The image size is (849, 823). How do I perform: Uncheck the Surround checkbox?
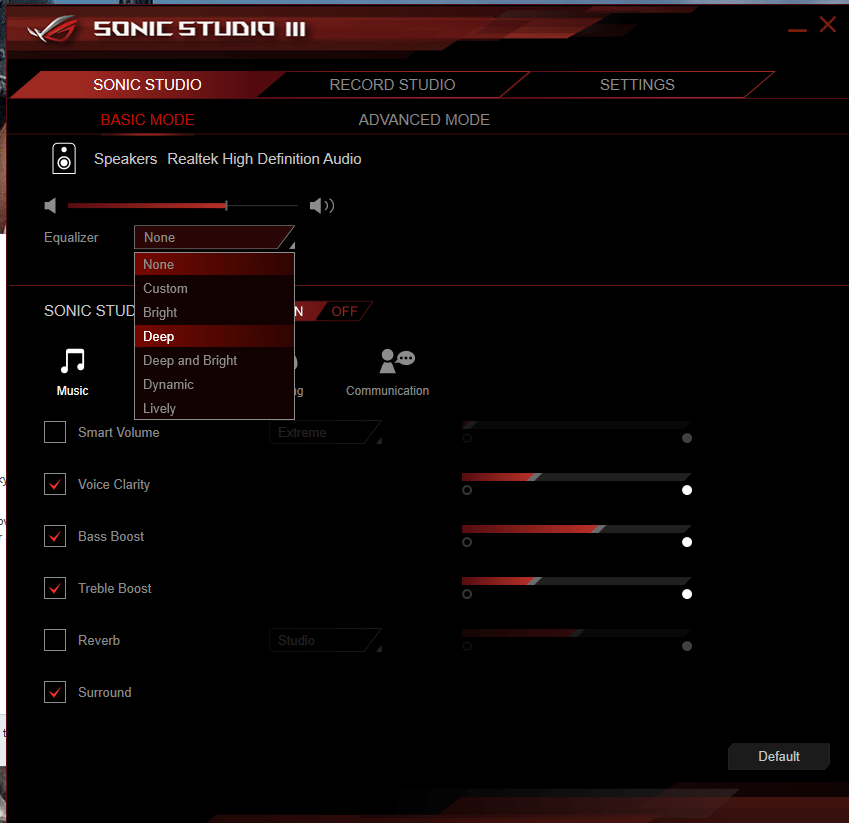coord(55,692)
